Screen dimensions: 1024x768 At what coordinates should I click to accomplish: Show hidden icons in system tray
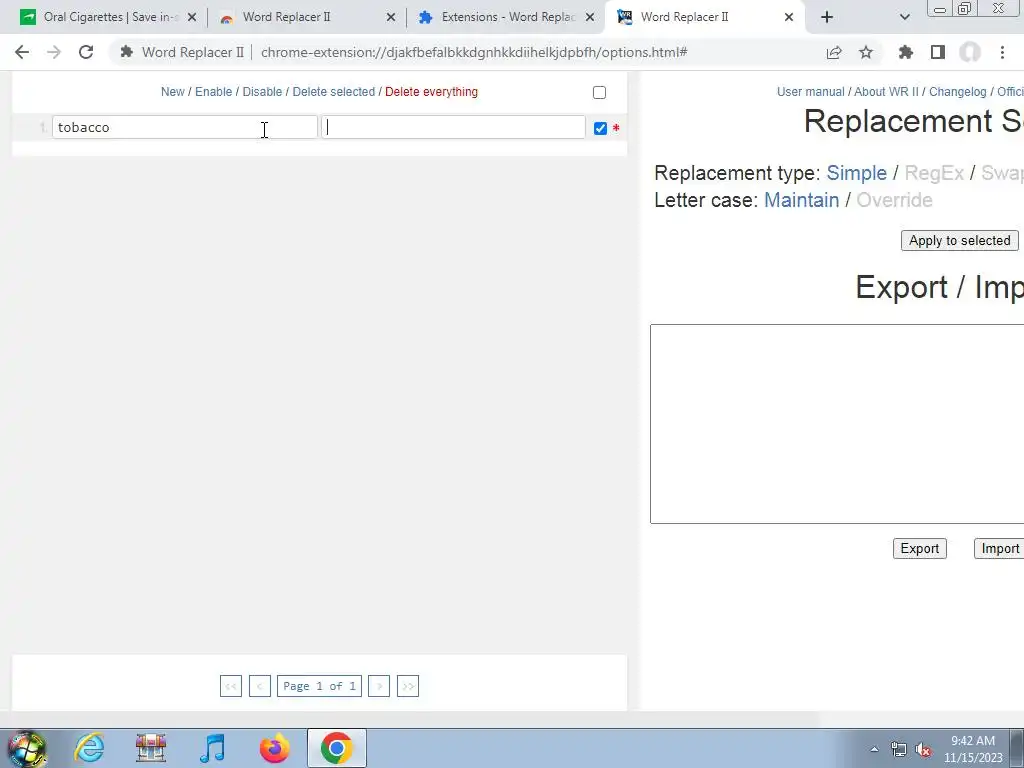pos(874,749)
